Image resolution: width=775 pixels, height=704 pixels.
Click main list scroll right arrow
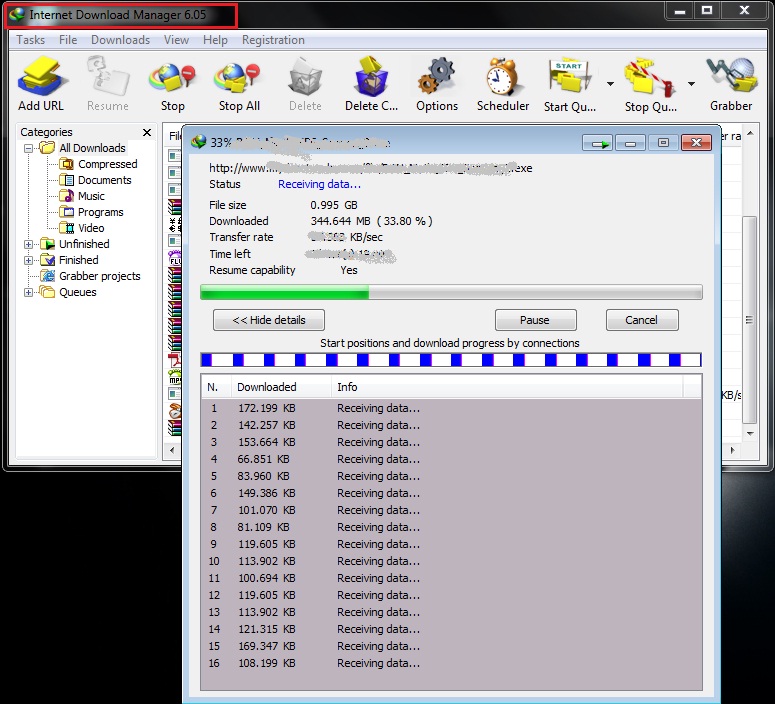tap(732, 450)
